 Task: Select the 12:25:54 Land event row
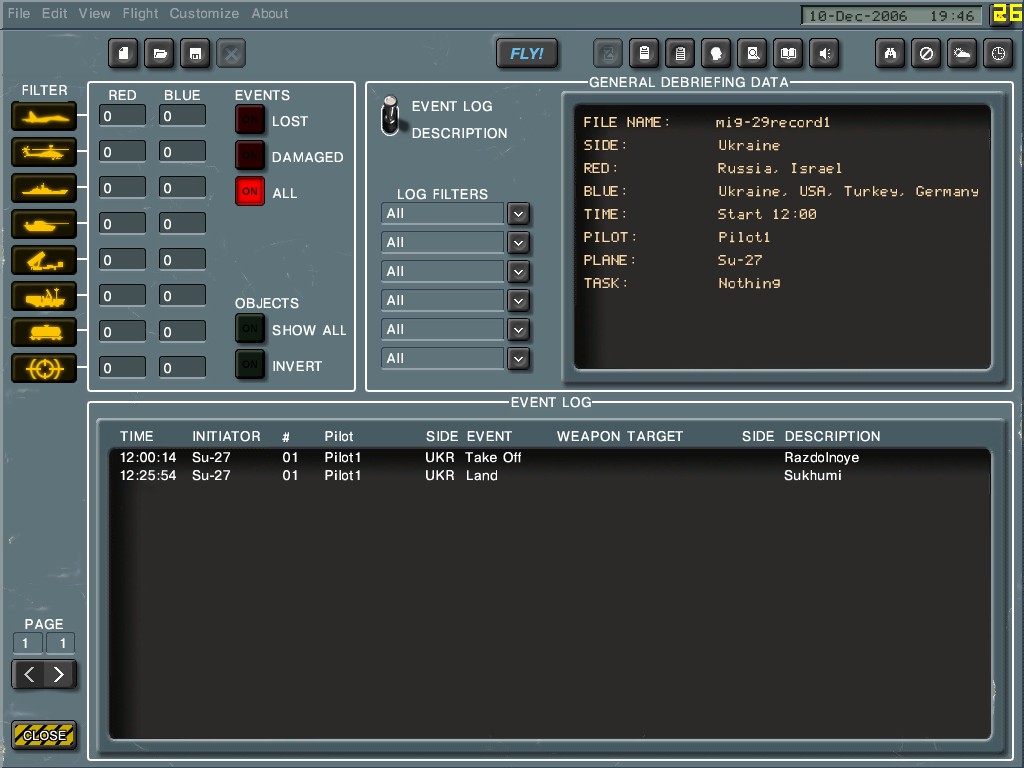point(550,475)
